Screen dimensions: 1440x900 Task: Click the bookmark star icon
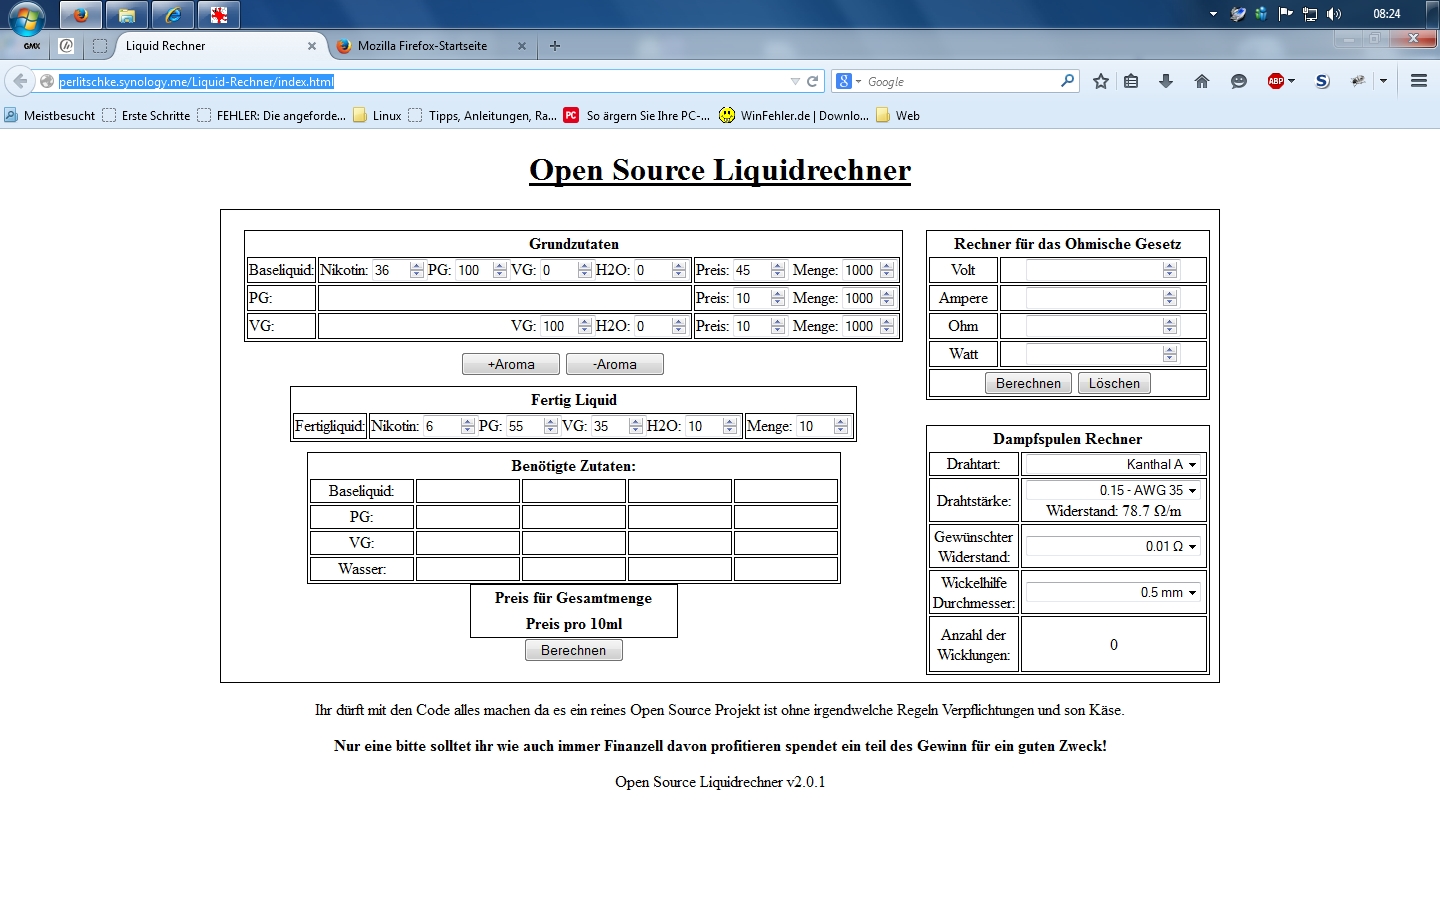1101,82
